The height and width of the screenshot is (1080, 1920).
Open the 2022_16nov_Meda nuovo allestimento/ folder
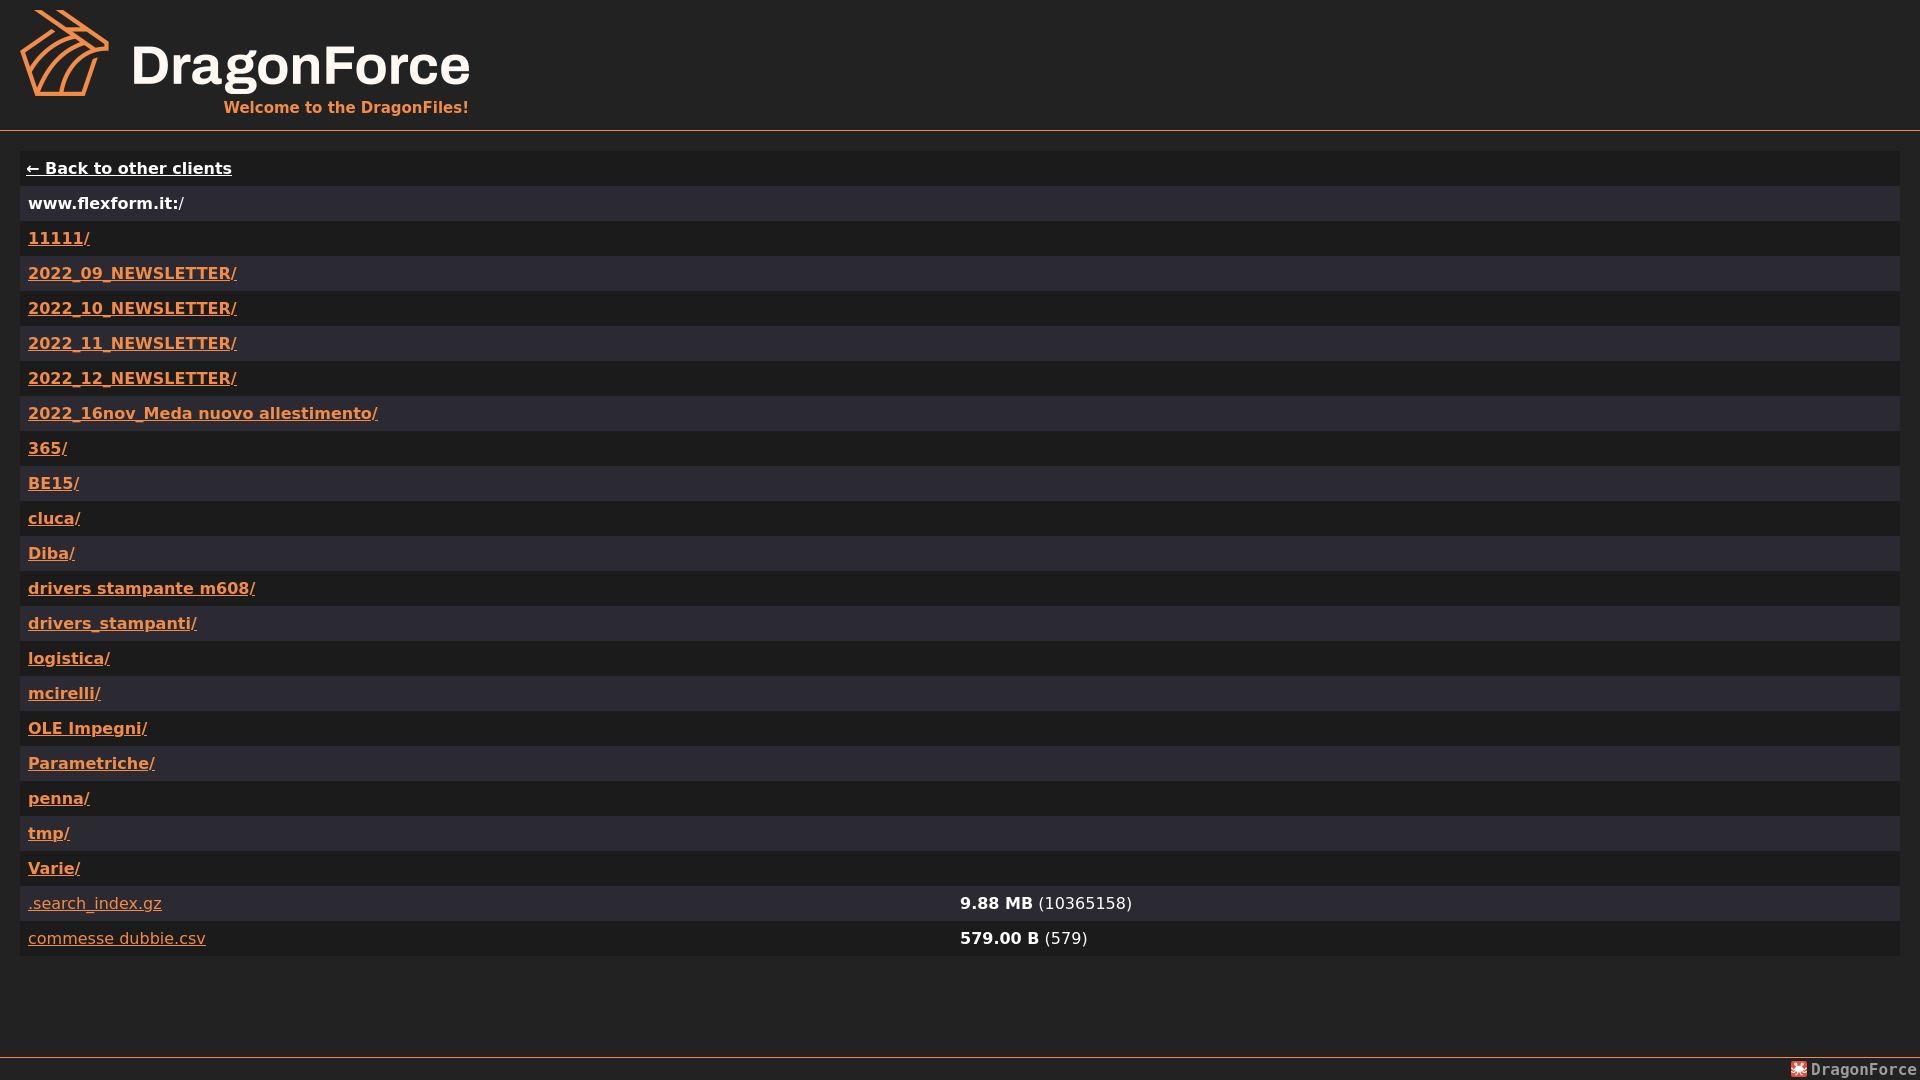203,413
